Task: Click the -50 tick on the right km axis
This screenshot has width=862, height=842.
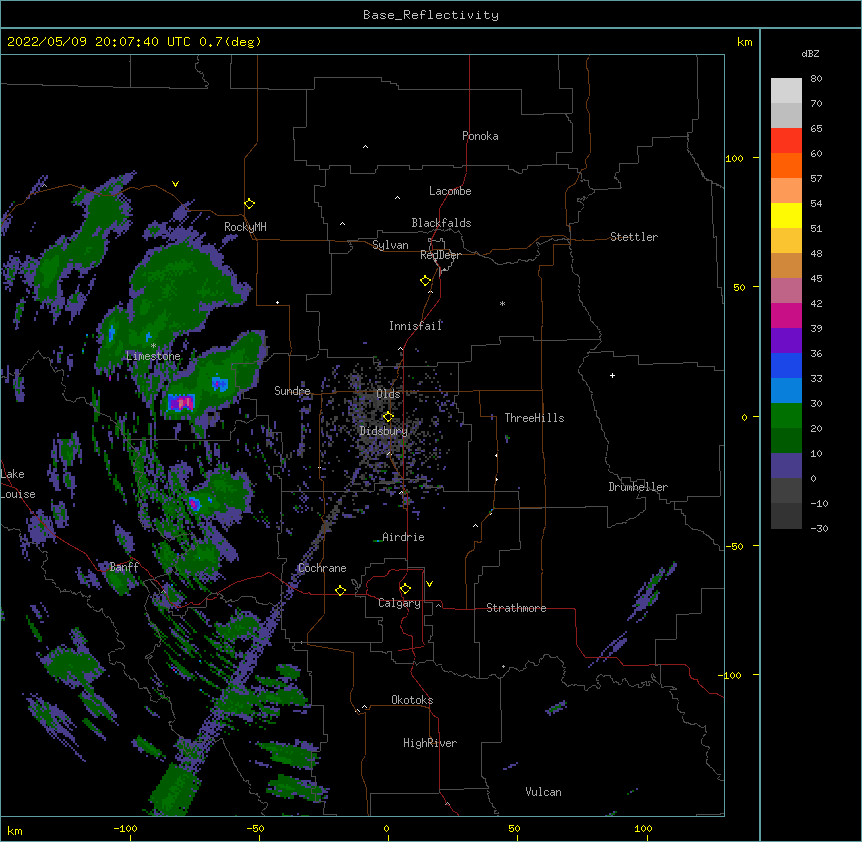Action: point(734,546)
